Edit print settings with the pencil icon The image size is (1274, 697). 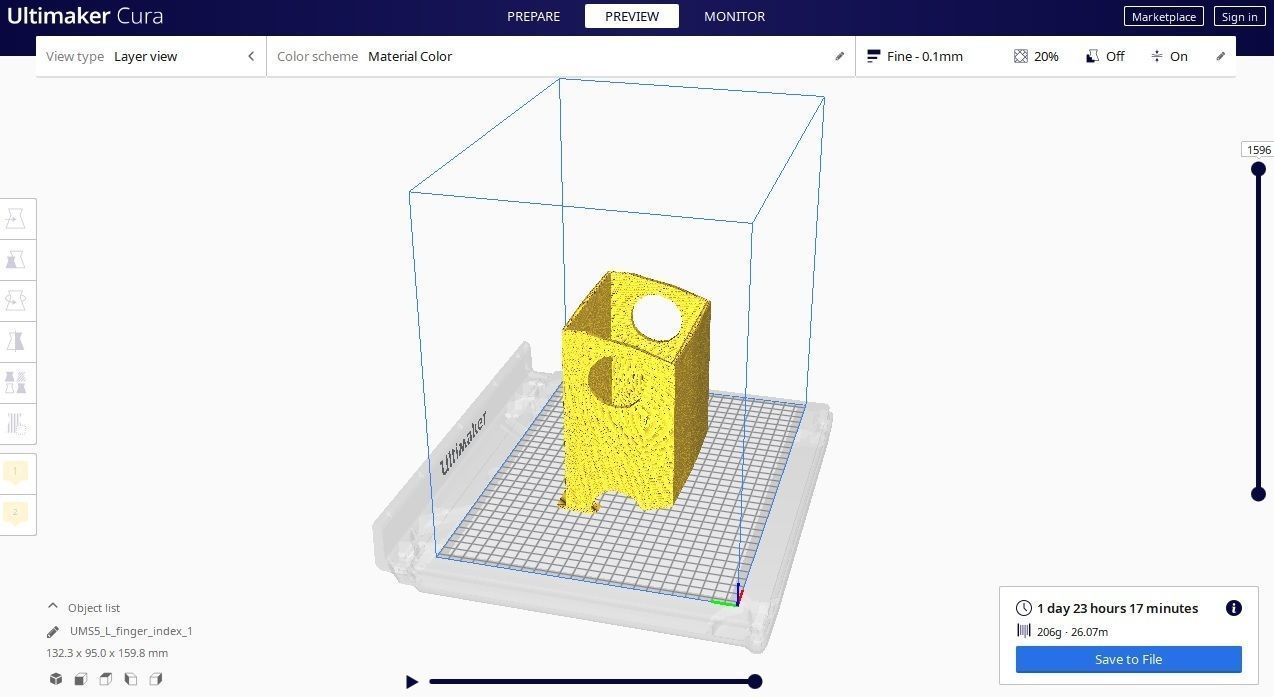click(1221, 56)
